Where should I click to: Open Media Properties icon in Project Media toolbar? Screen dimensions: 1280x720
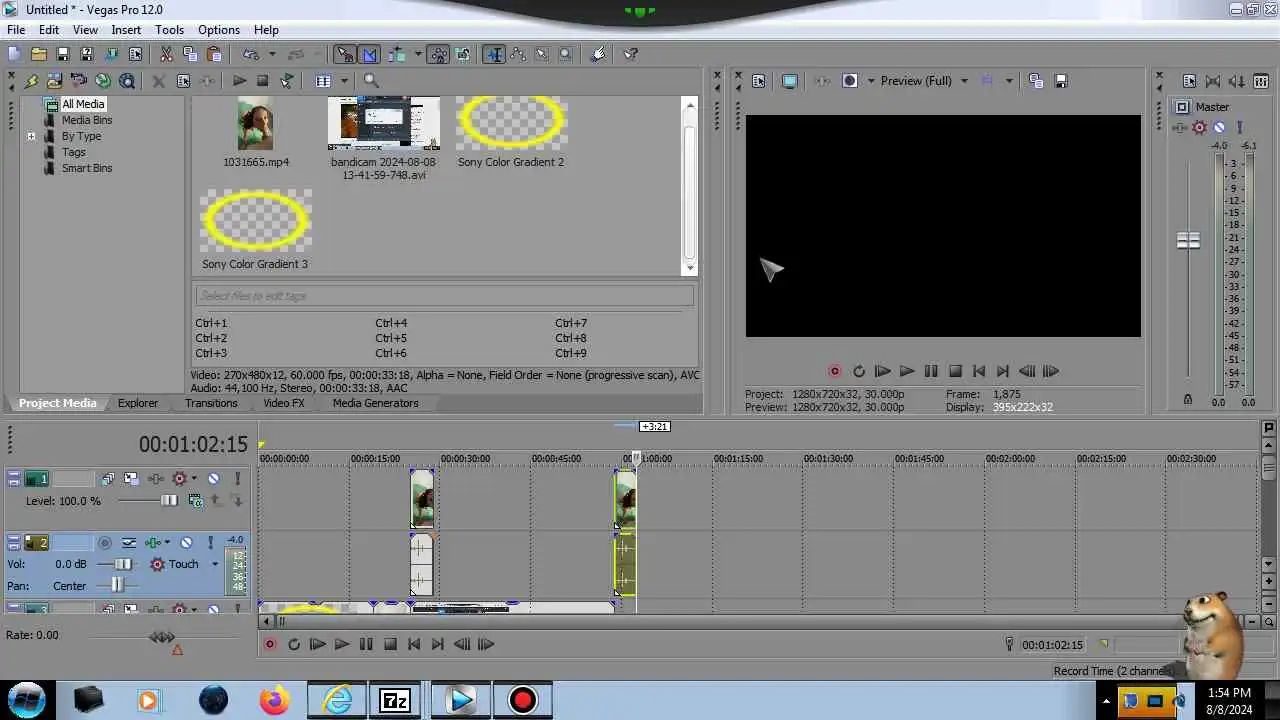(x=183, y=81)
